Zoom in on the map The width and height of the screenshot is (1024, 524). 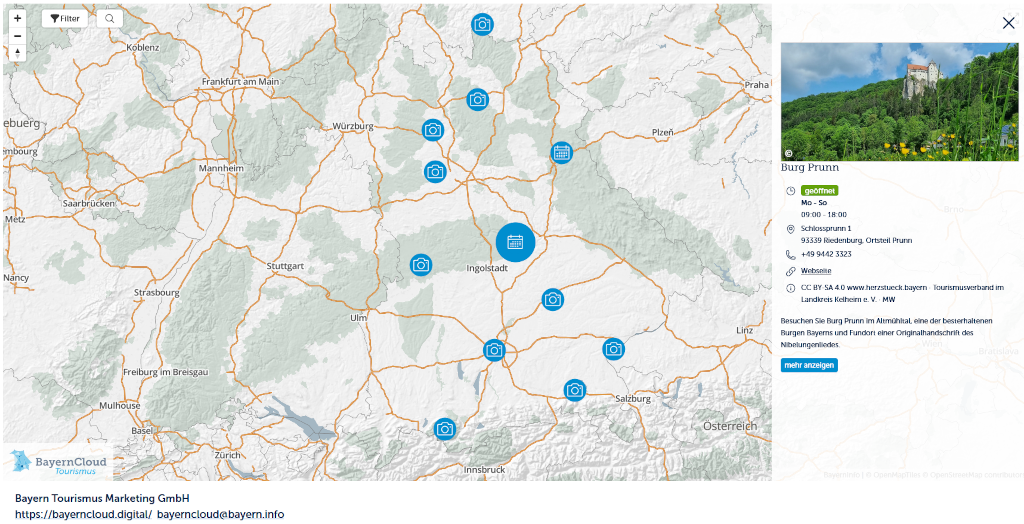tap(17, 18)
